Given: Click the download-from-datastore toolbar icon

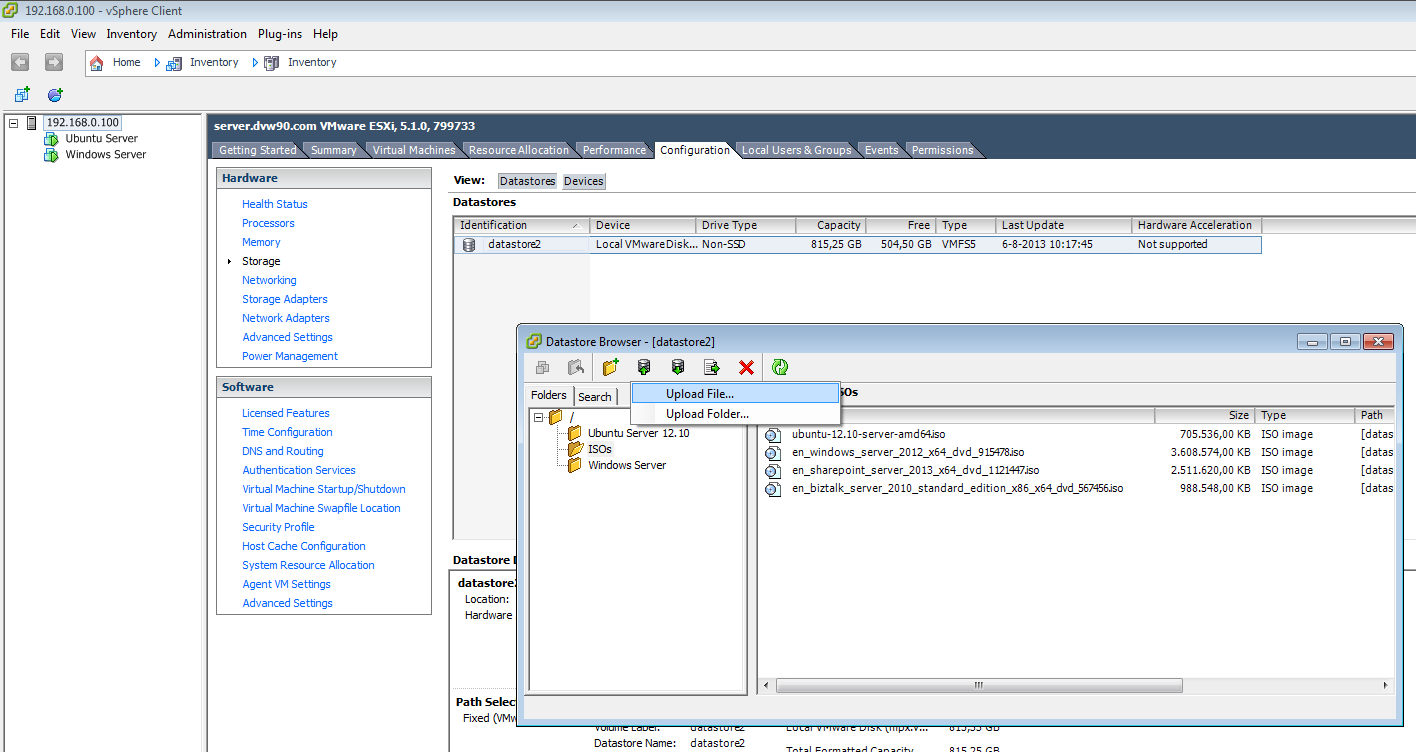Looking at the screenshot, I should [678, 367].
